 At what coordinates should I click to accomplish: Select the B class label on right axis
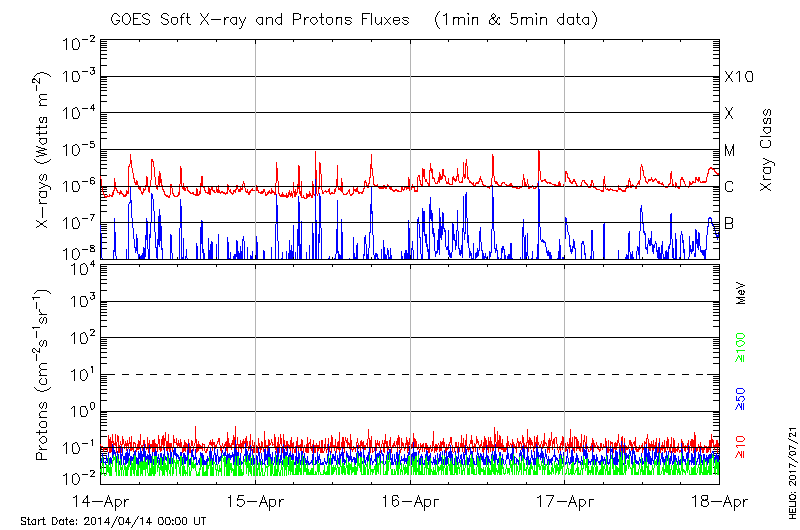coord(729,223)
